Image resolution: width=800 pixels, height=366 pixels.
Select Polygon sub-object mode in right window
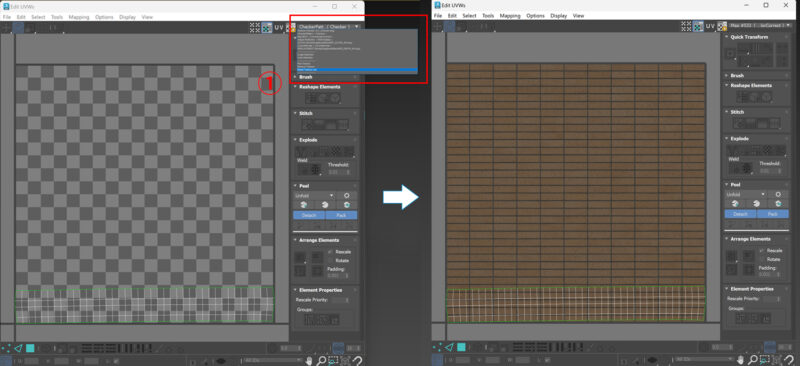pyautogui.click(x=461, y=348)
